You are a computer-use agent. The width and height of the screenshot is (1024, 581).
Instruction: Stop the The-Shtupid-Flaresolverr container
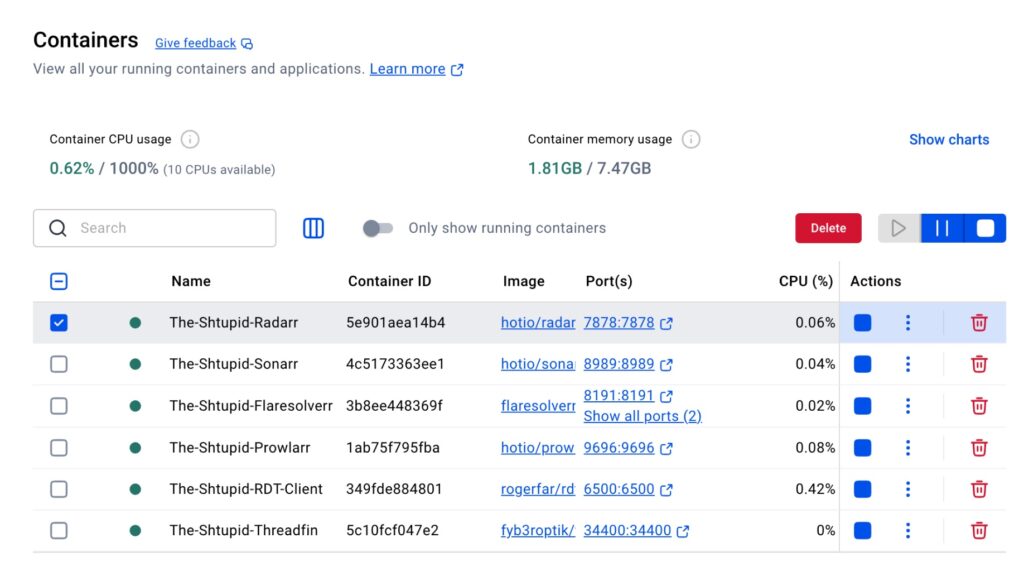[x=862, y=406]
